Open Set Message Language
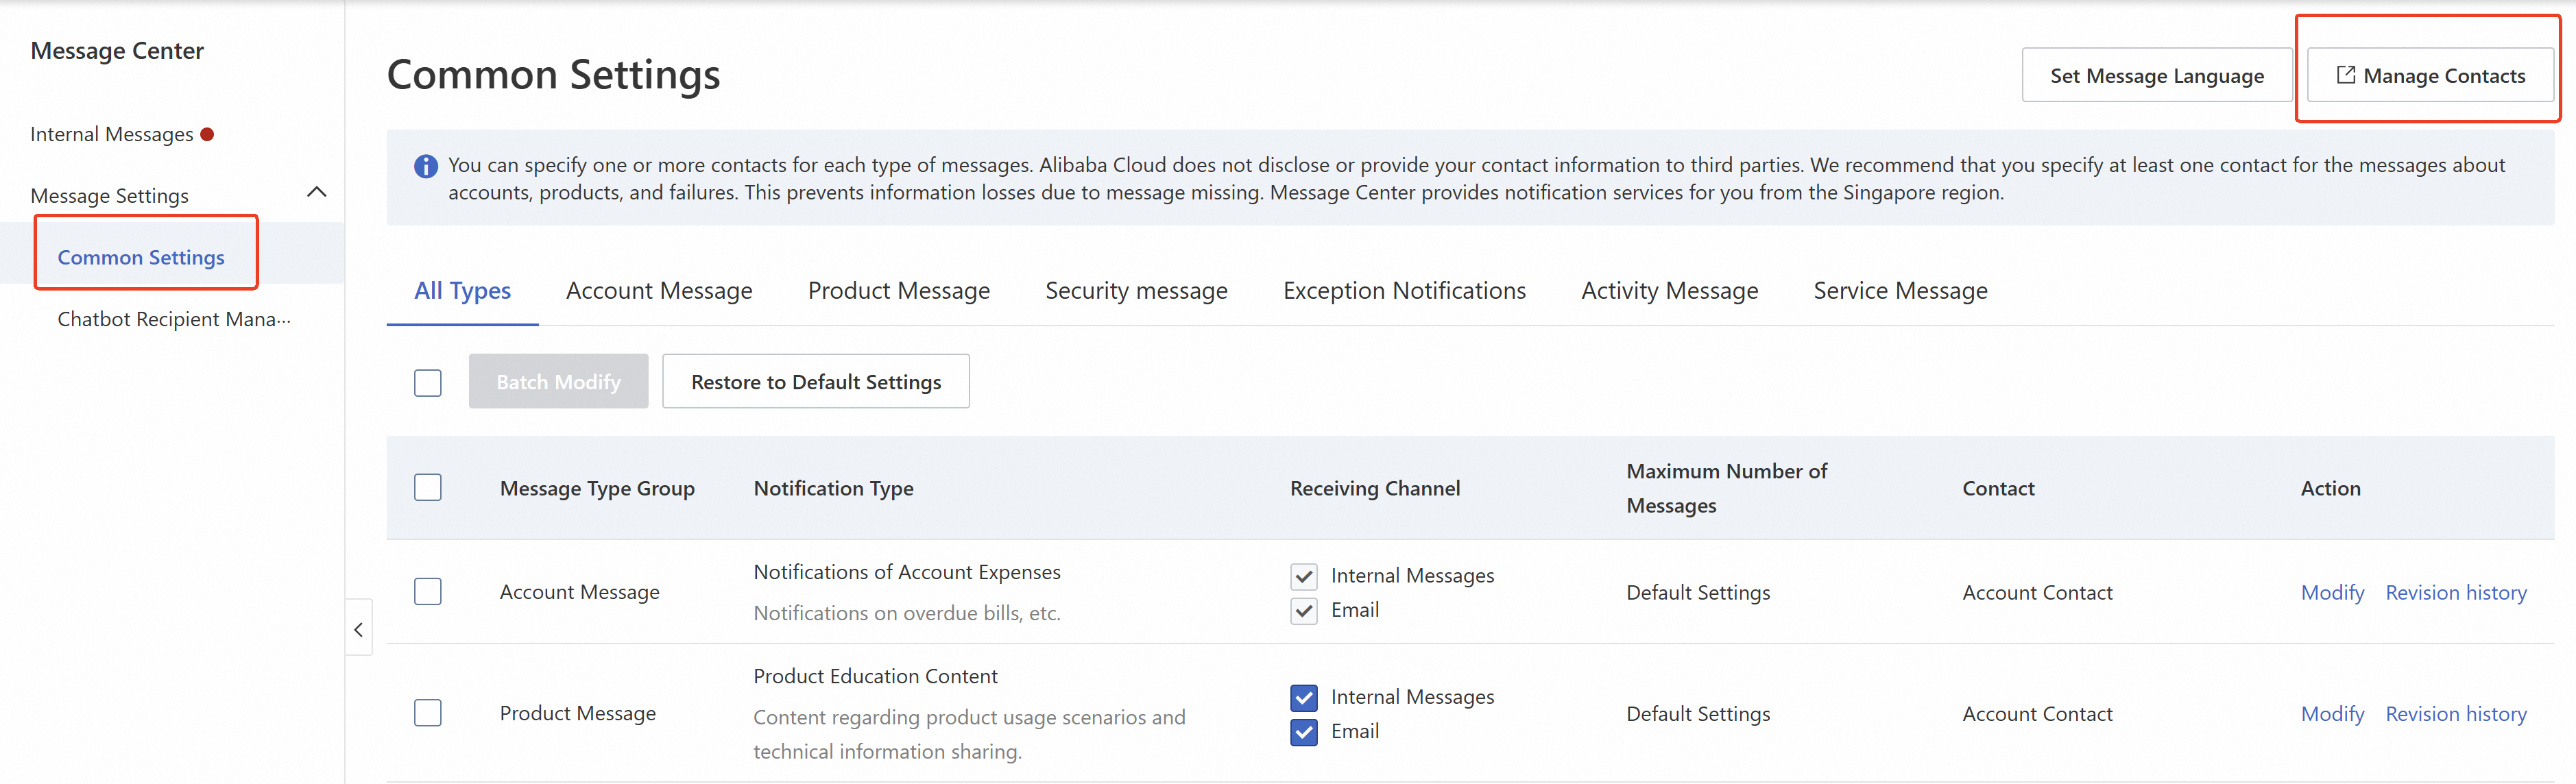Screen dimensions: 2576x784 pos(2156,76)
